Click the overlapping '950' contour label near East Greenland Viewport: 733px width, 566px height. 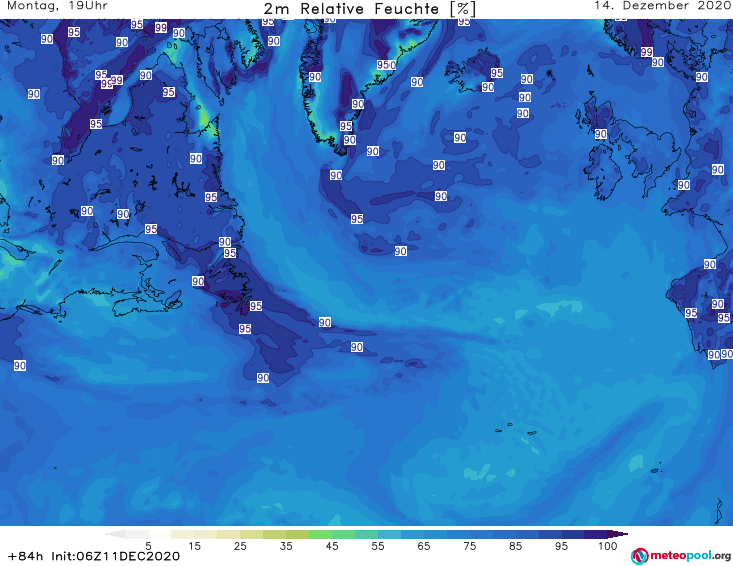(x=386, y=65)
